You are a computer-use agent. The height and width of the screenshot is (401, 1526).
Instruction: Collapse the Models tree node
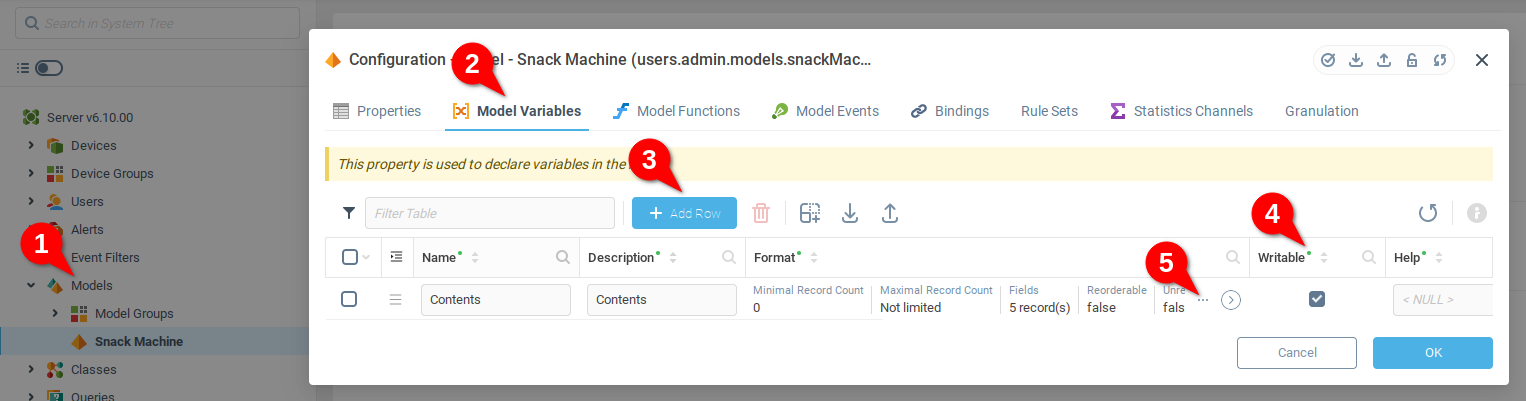point(31,285)
